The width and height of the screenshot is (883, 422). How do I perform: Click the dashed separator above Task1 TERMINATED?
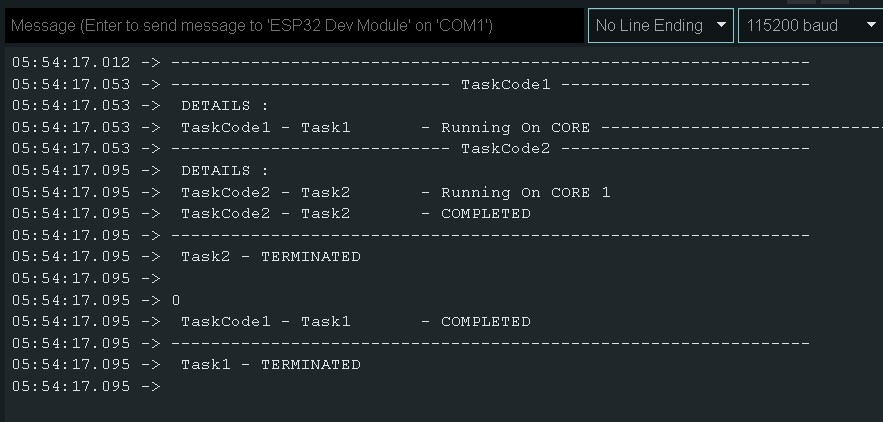coord(490,344)
